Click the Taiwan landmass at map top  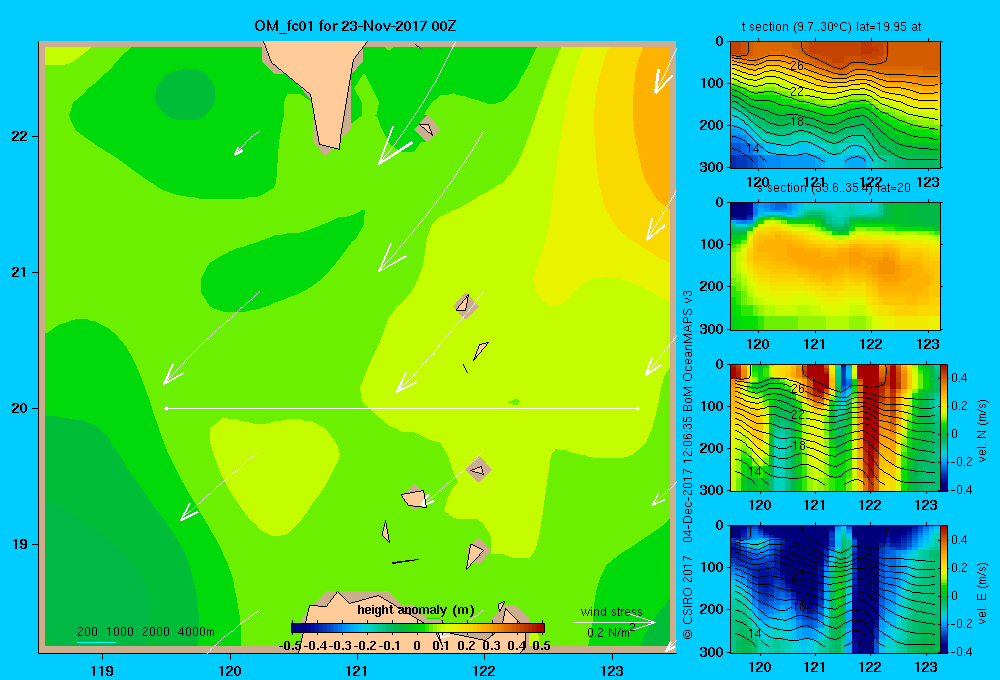pos(319,83)
